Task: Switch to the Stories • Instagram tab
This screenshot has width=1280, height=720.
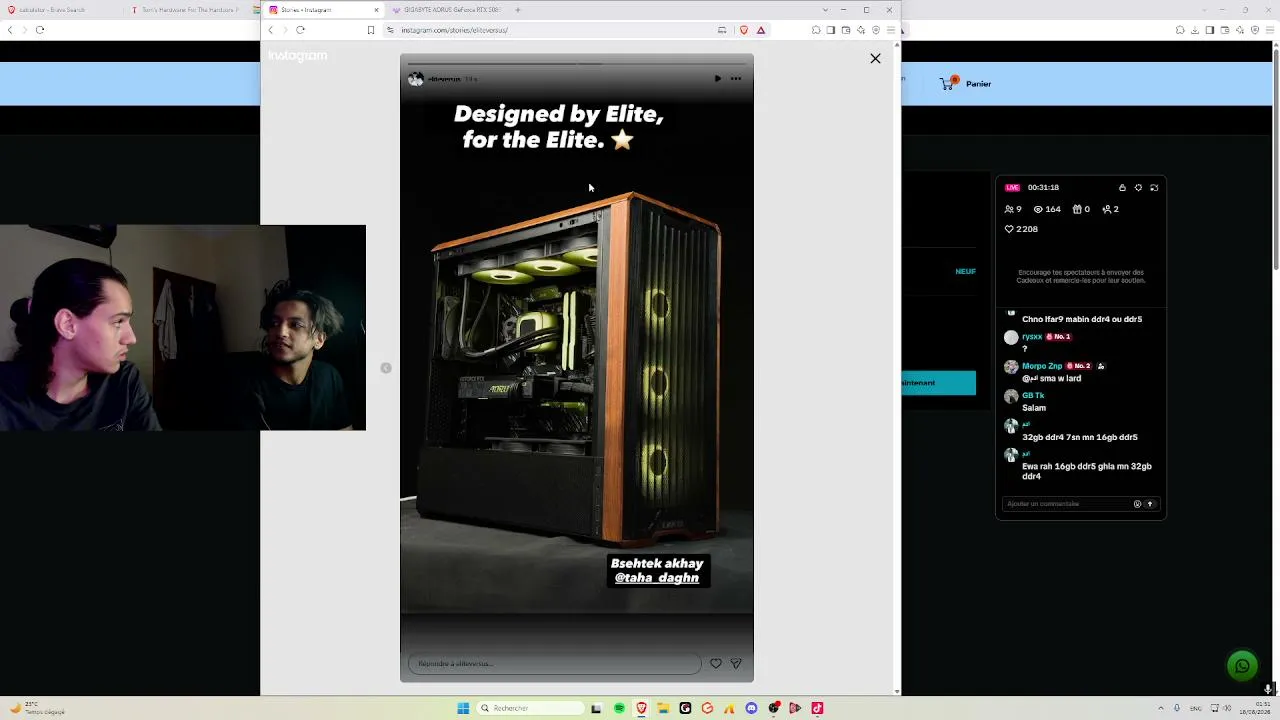Action: (x=320, y=10)
